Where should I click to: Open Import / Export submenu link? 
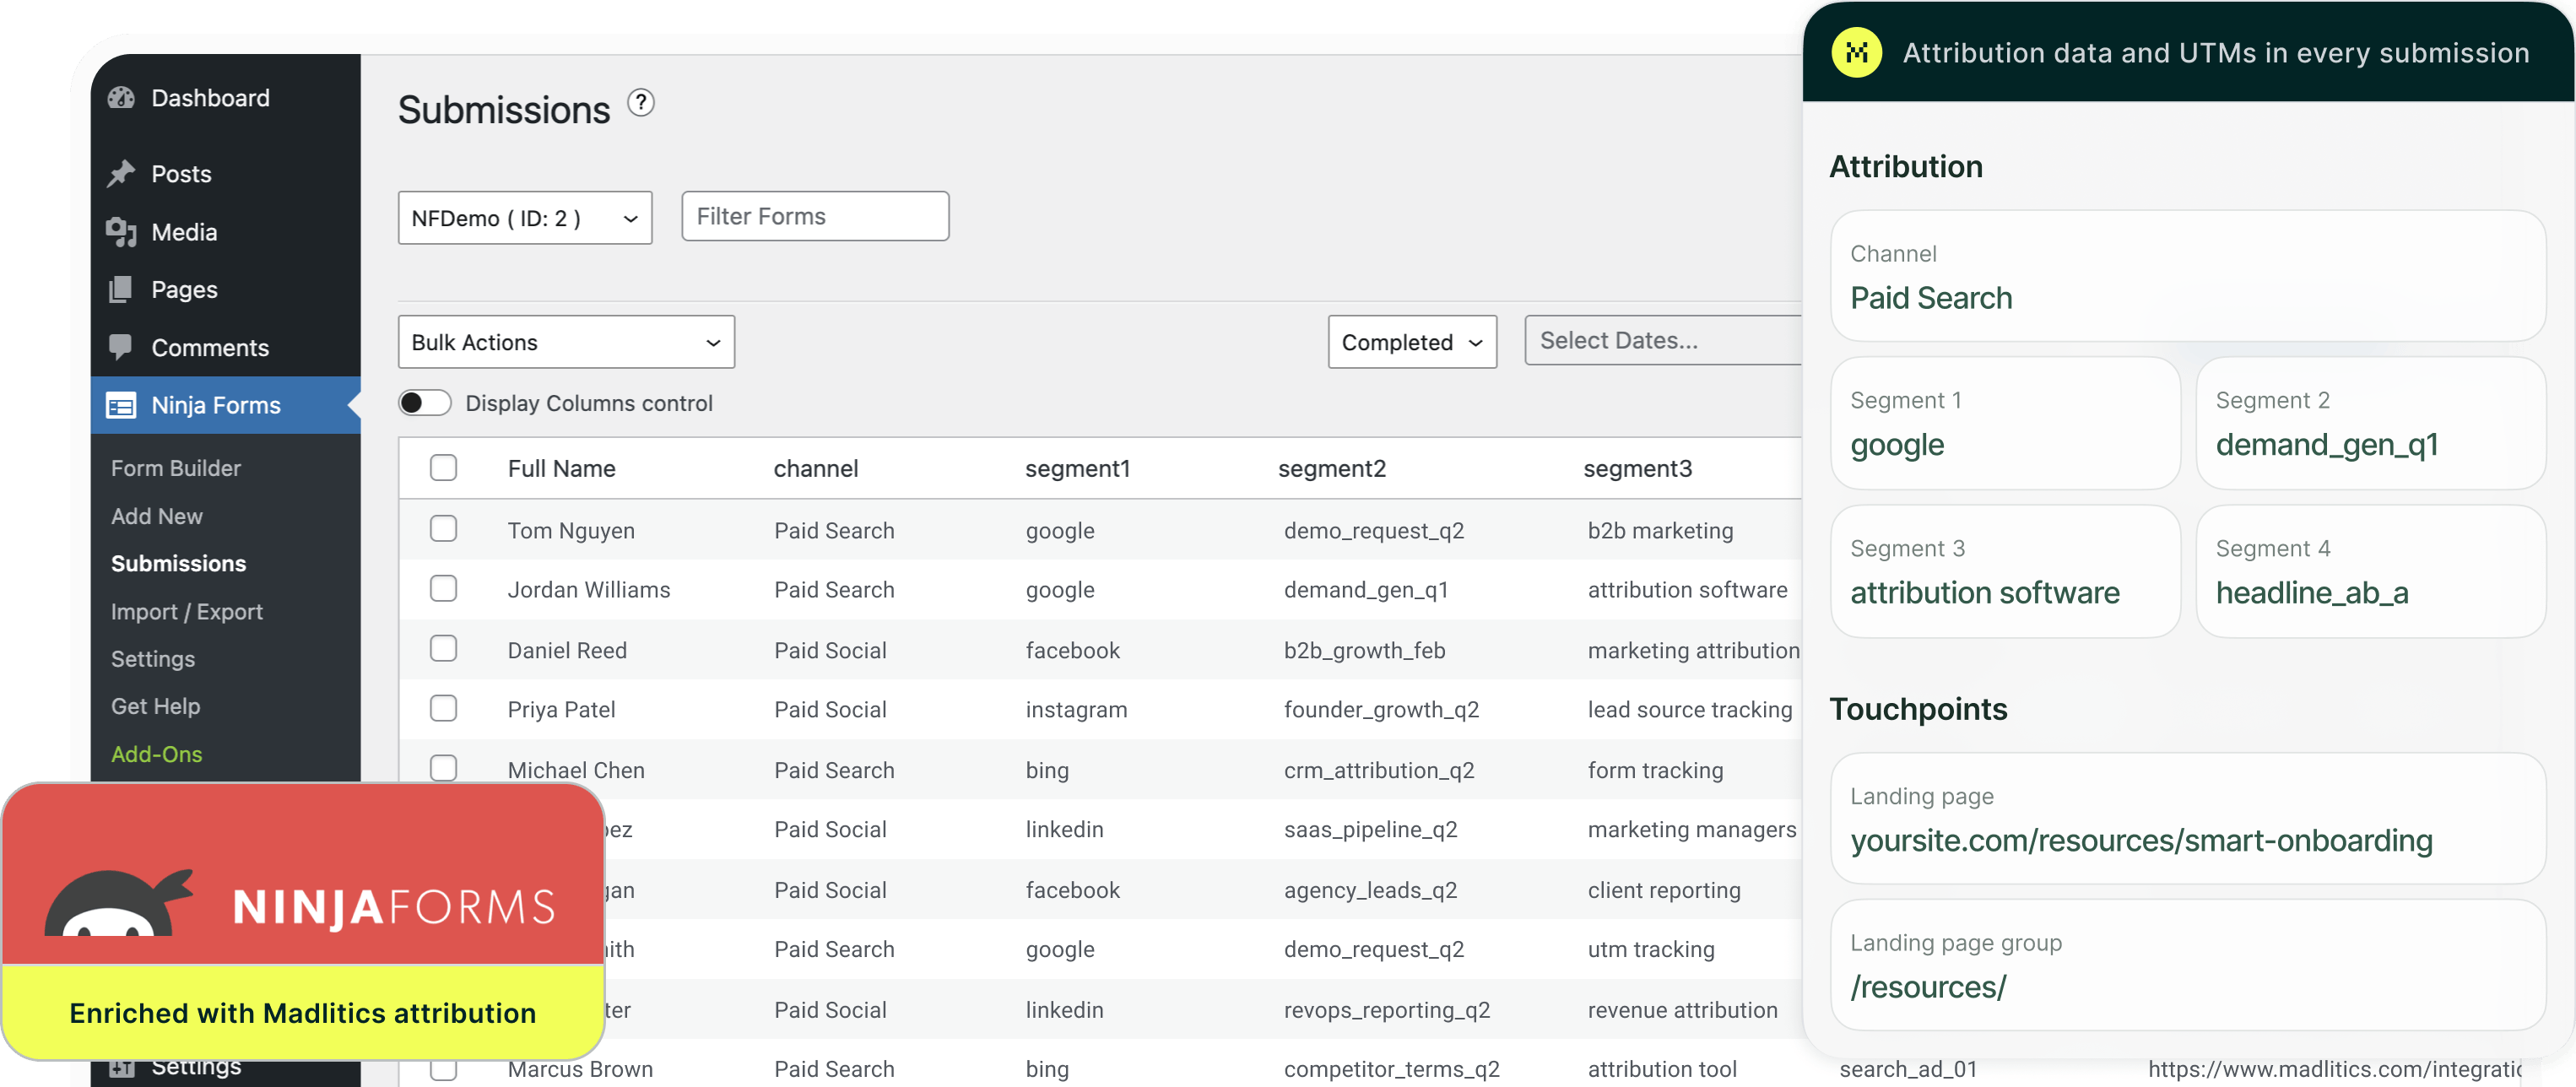(x=187, y=611)
